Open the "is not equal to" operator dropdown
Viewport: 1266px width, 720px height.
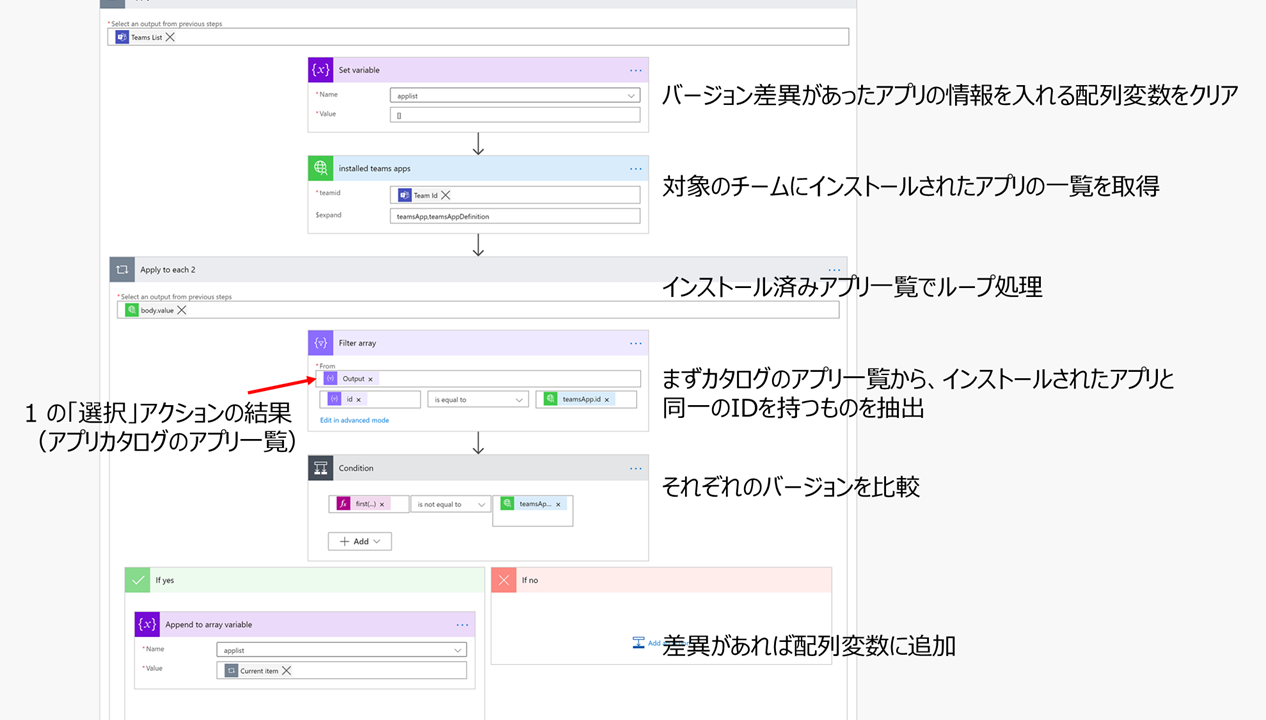pyautogui.click(x=450, y=504)
